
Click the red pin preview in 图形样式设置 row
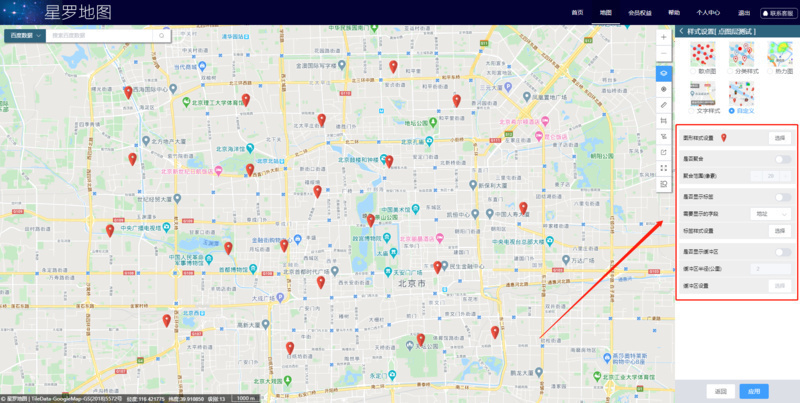point(723,138)
